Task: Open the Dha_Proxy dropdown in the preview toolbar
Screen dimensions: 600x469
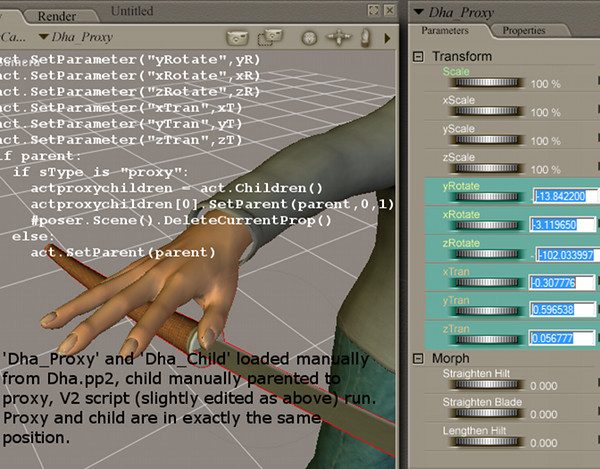Action: coord(76,37)
